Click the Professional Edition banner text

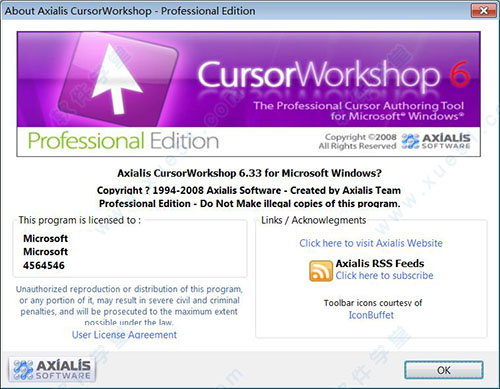(x=123, y=141)
